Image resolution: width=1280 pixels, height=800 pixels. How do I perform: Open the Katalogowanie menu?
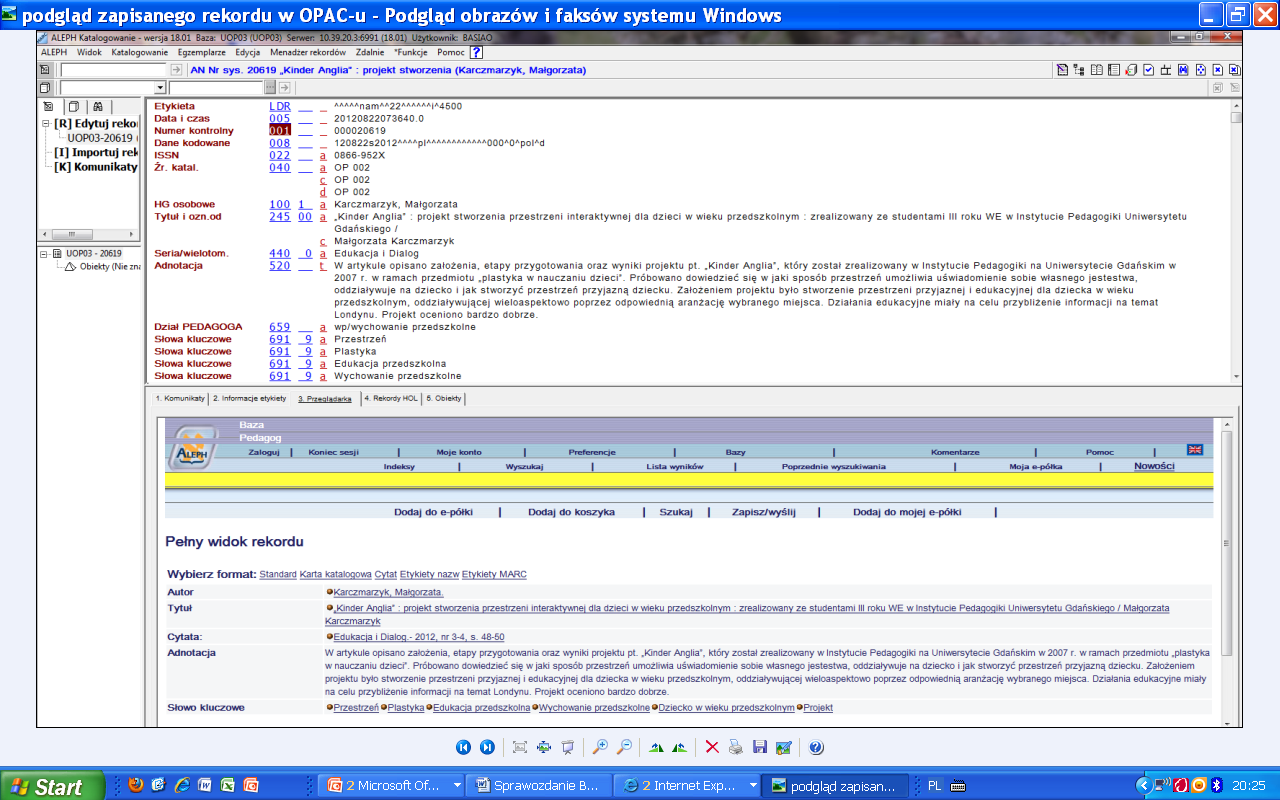(140, 52)
